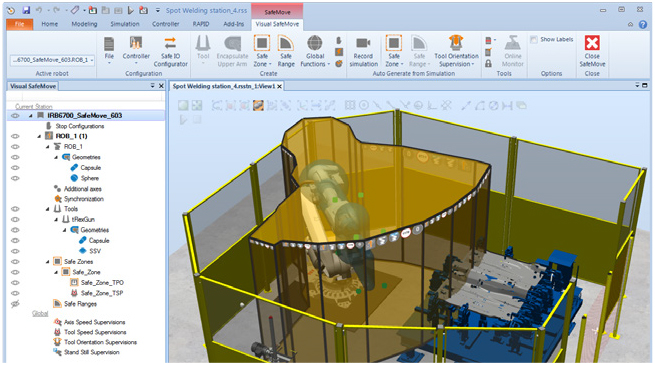This screenshot has width=655, height=365.
Task: Close the Spot Welding station view tab
Action: click(279, 86)
